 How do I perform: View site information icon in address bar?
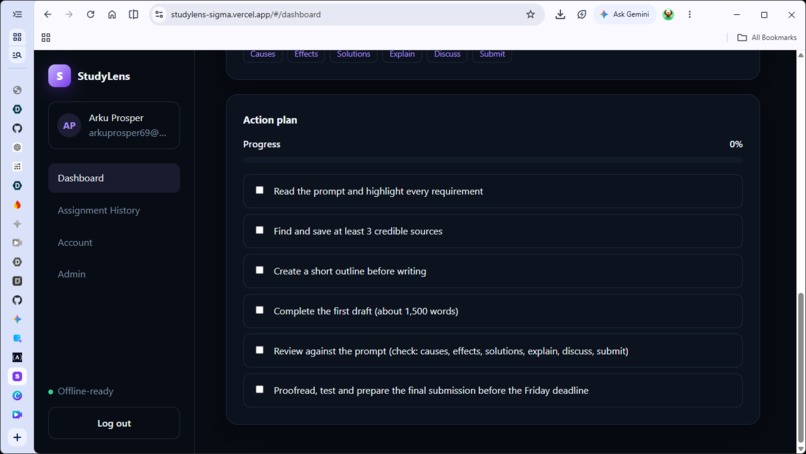click(x=159, y=14)
